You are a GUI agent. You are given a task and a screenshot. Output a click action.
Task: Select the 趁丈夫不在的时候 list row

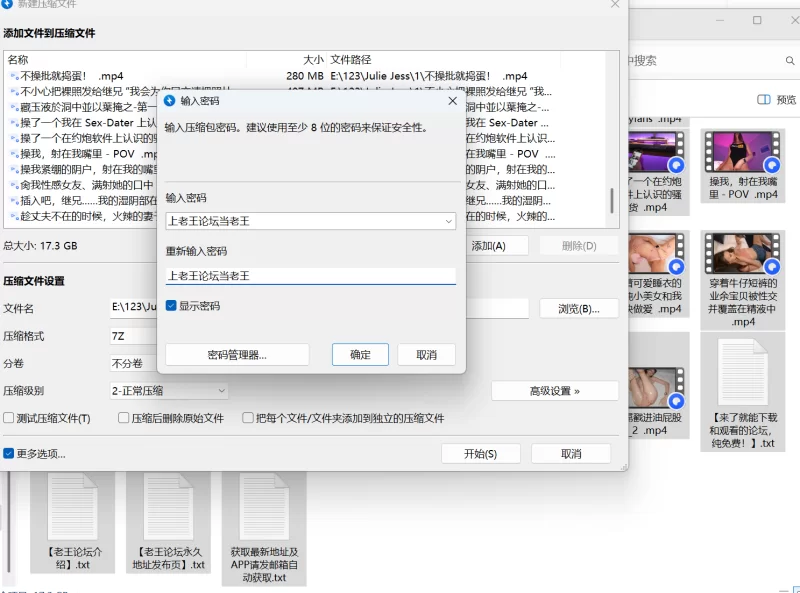(x=306, y=216)
